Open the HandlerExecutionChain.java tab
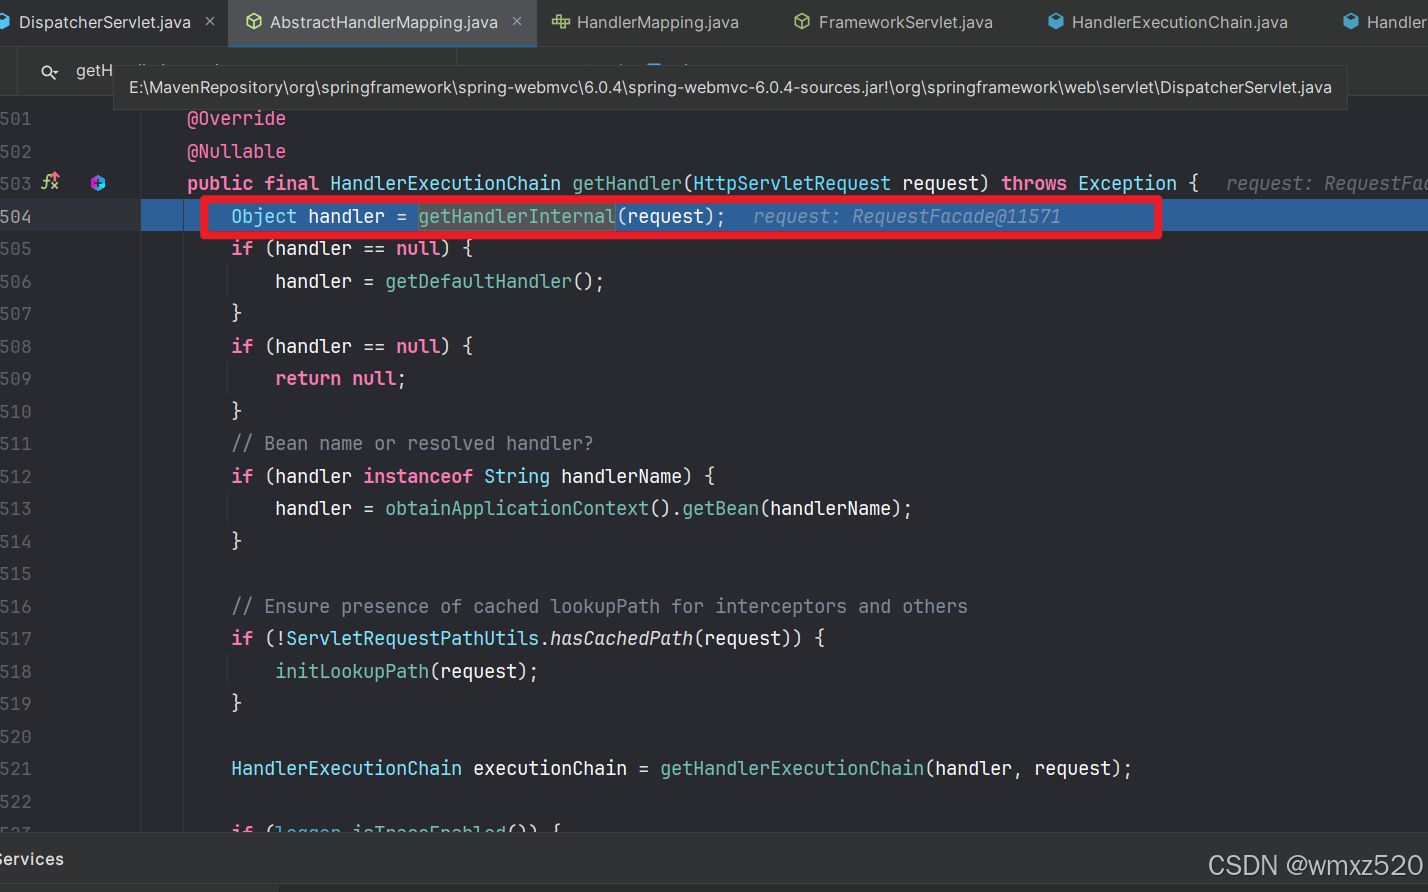Viewport: 1428px width, 892px height. click(1179, 22)
